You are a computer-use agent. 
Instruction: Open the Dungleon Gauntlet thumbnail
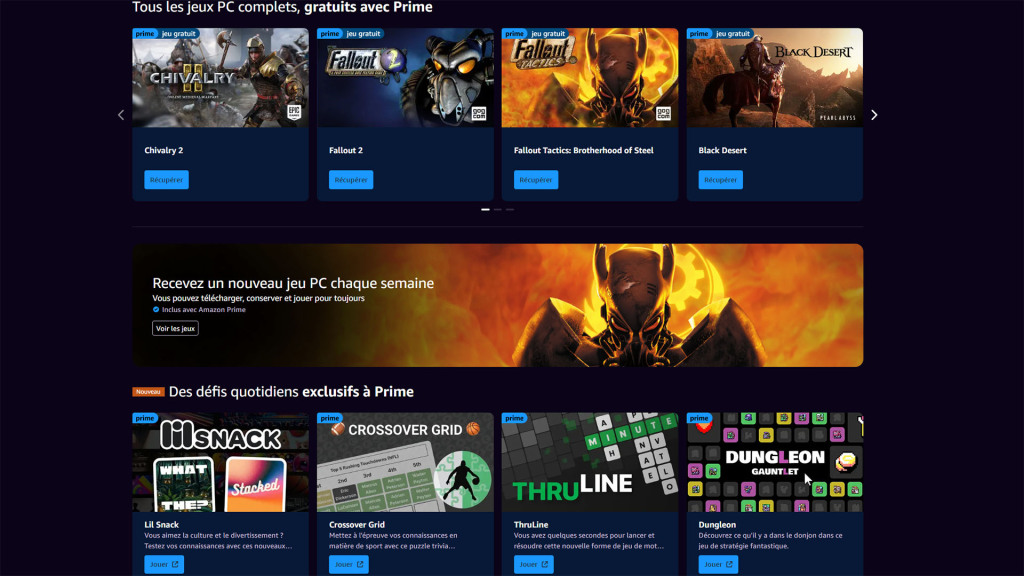pos(775,462)
